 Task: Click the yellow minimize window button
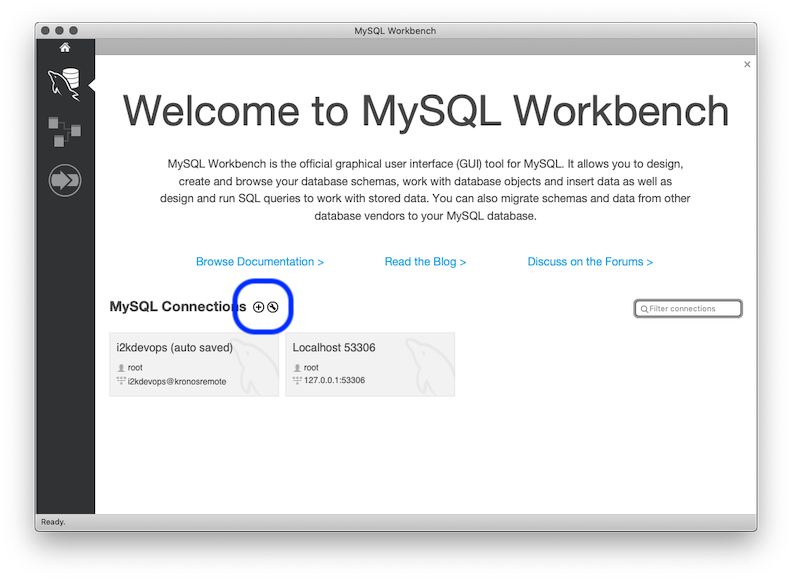60,30
